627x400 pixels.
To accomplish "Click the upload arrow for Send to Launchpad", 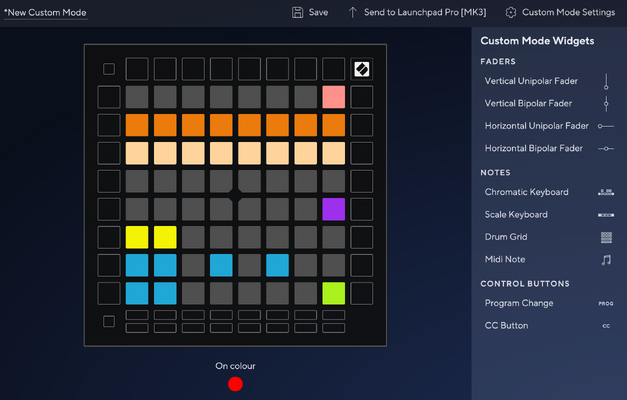I will tap(352, 12).
